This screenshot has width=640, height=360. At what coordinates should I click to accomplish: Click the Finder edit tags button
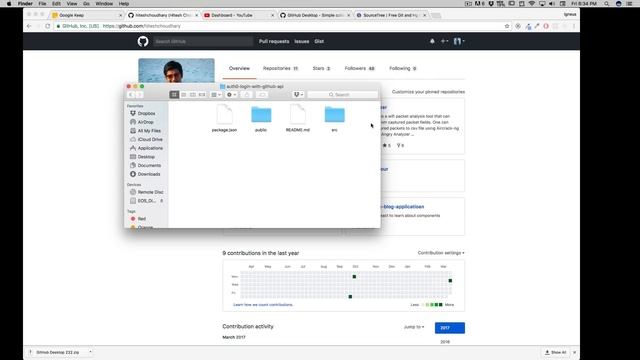click(262, 95)
